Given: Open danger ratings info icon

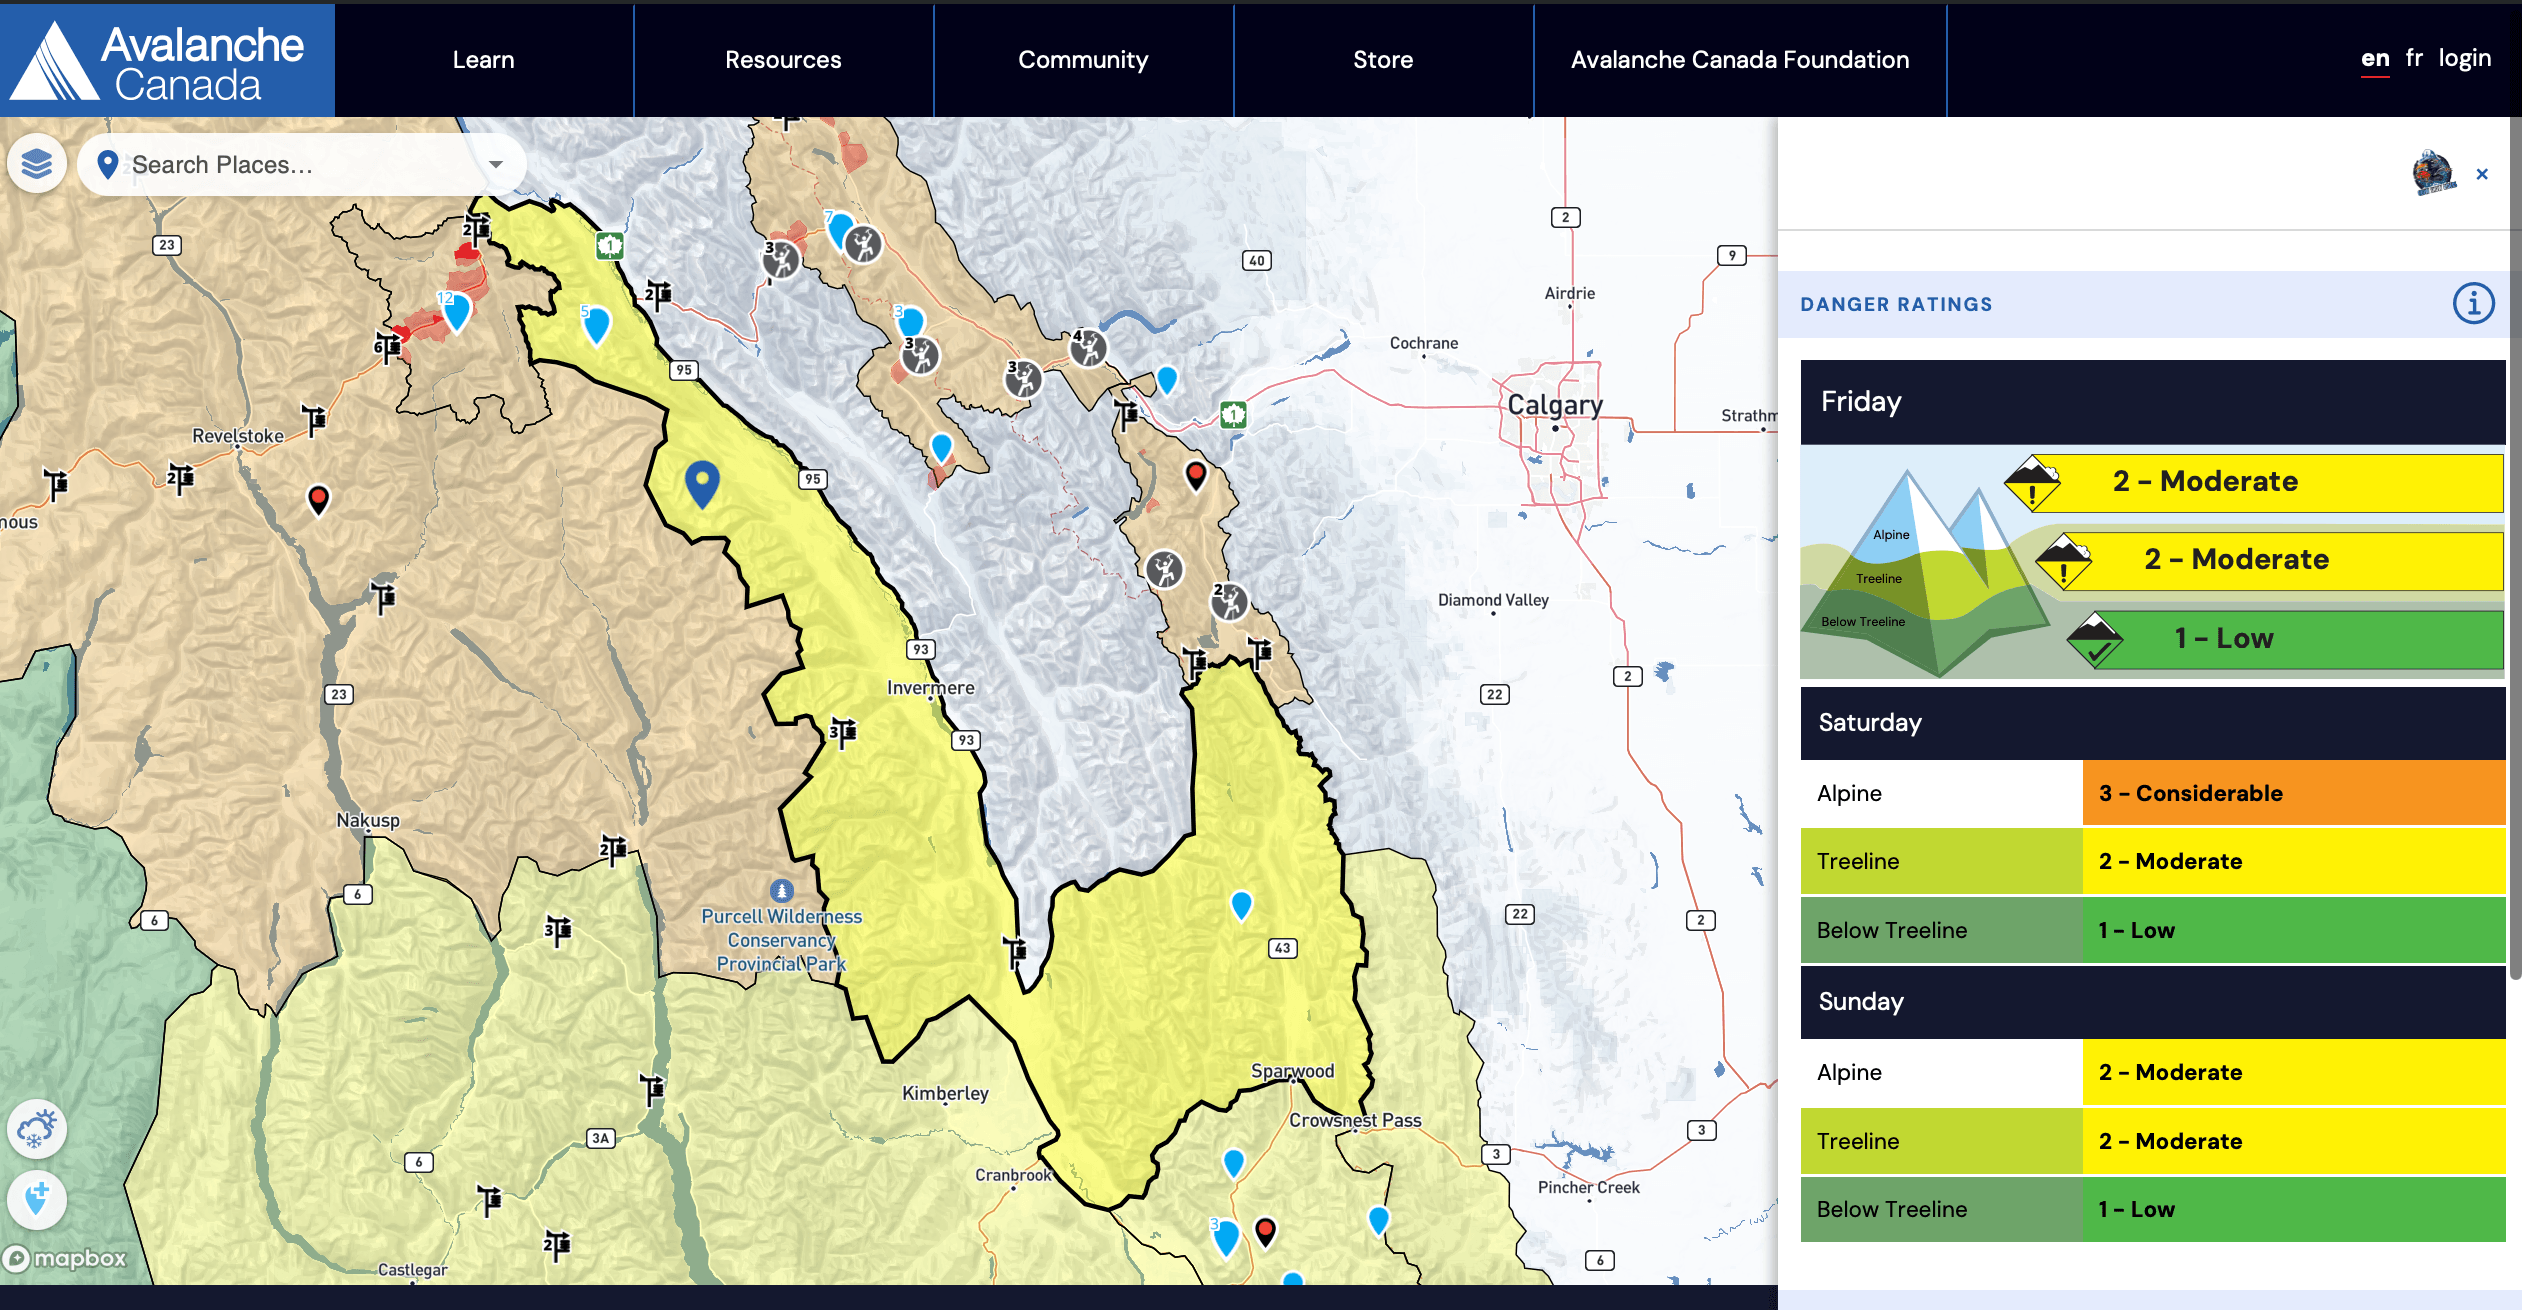Looking at the screenshot, I should coord(2473,304).
